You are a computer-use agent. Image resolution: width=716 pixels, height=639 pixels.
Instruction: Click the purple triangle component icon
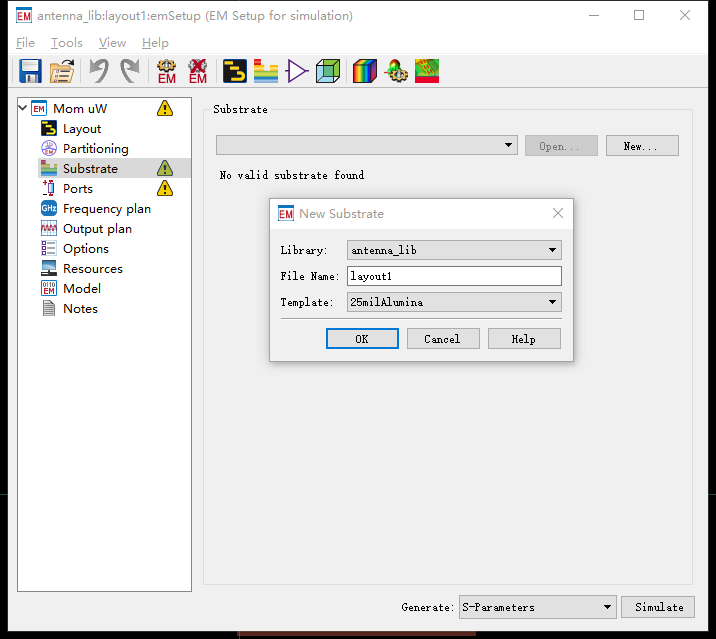(297, 71)
